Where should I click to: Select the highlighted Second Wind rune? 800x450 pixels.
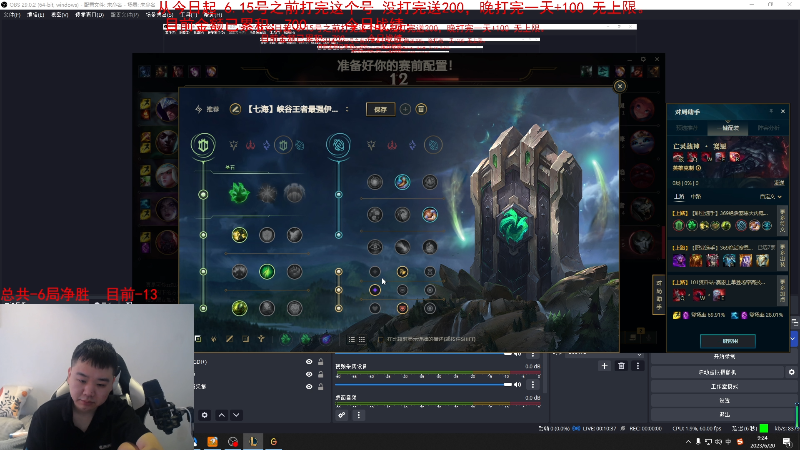tap(267, 271)
